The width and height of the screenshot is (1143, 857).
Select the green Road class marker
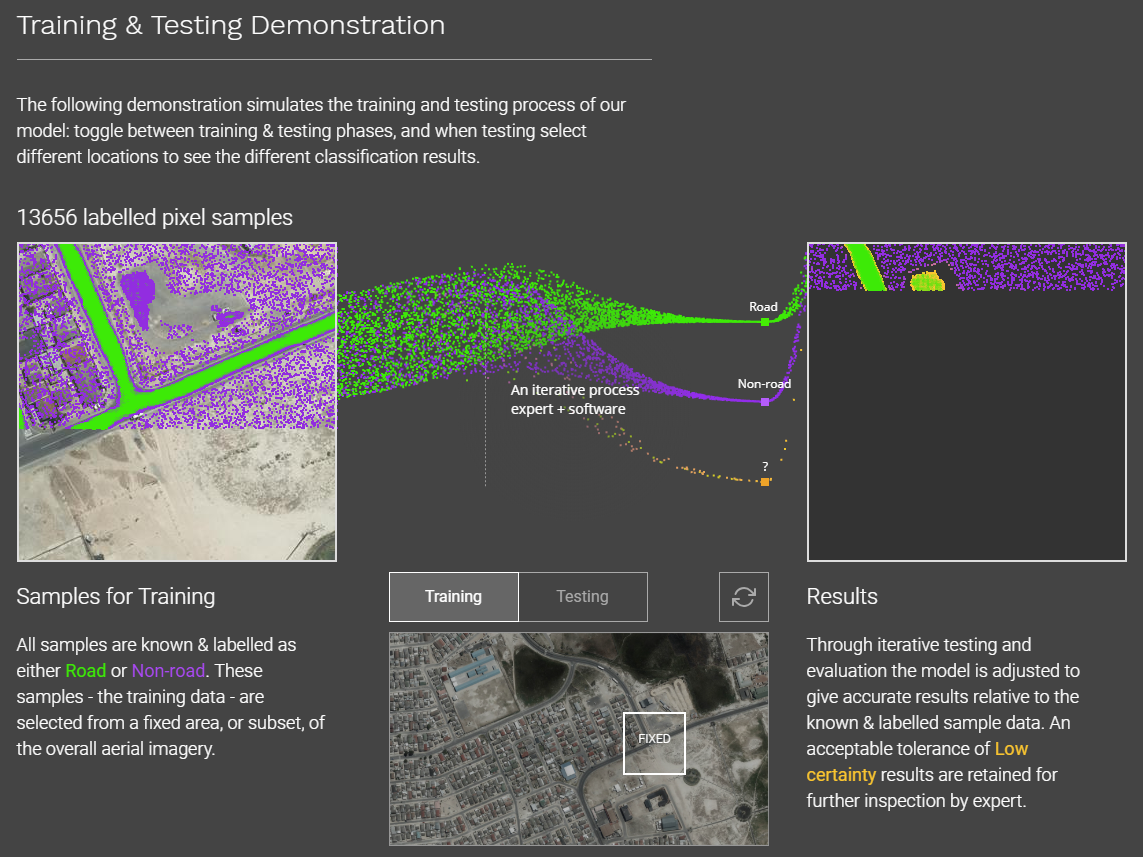tap(765, 321)
